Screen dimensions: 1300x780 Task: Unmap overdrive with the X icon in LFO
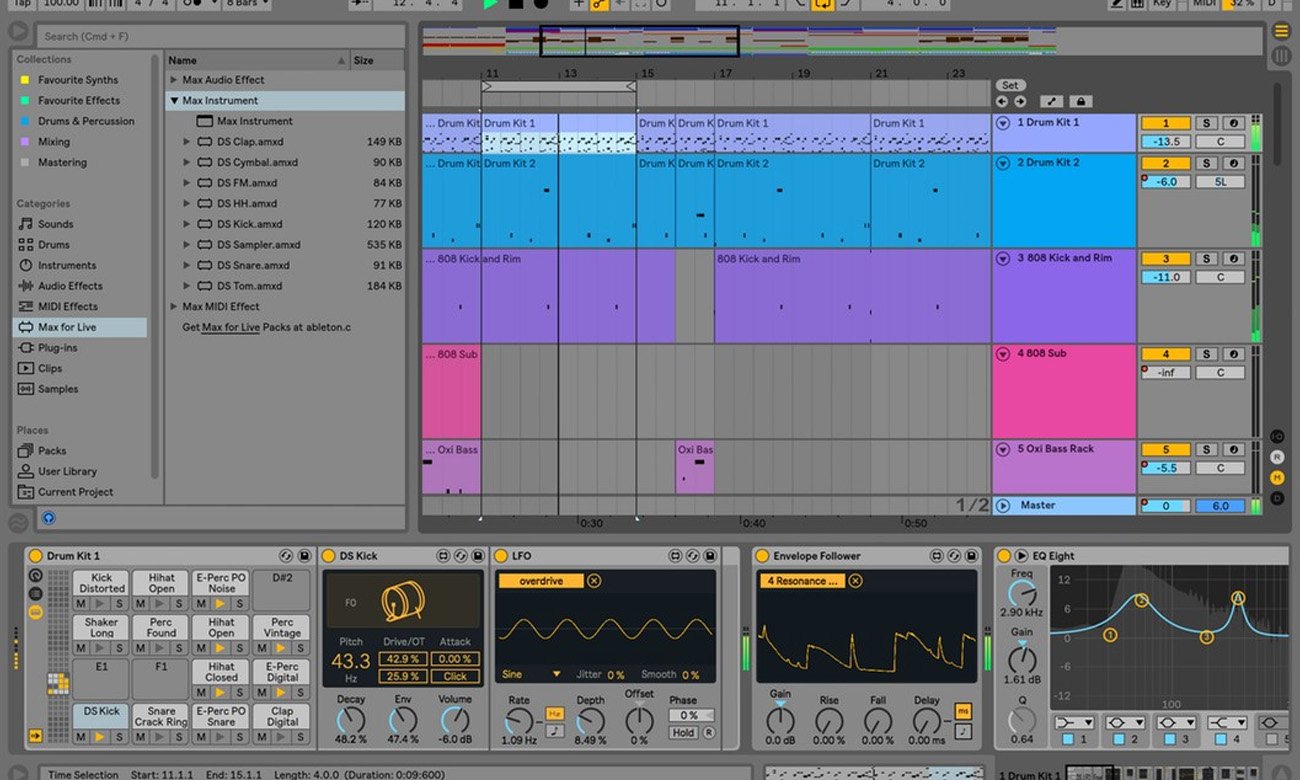pos(594,581)
